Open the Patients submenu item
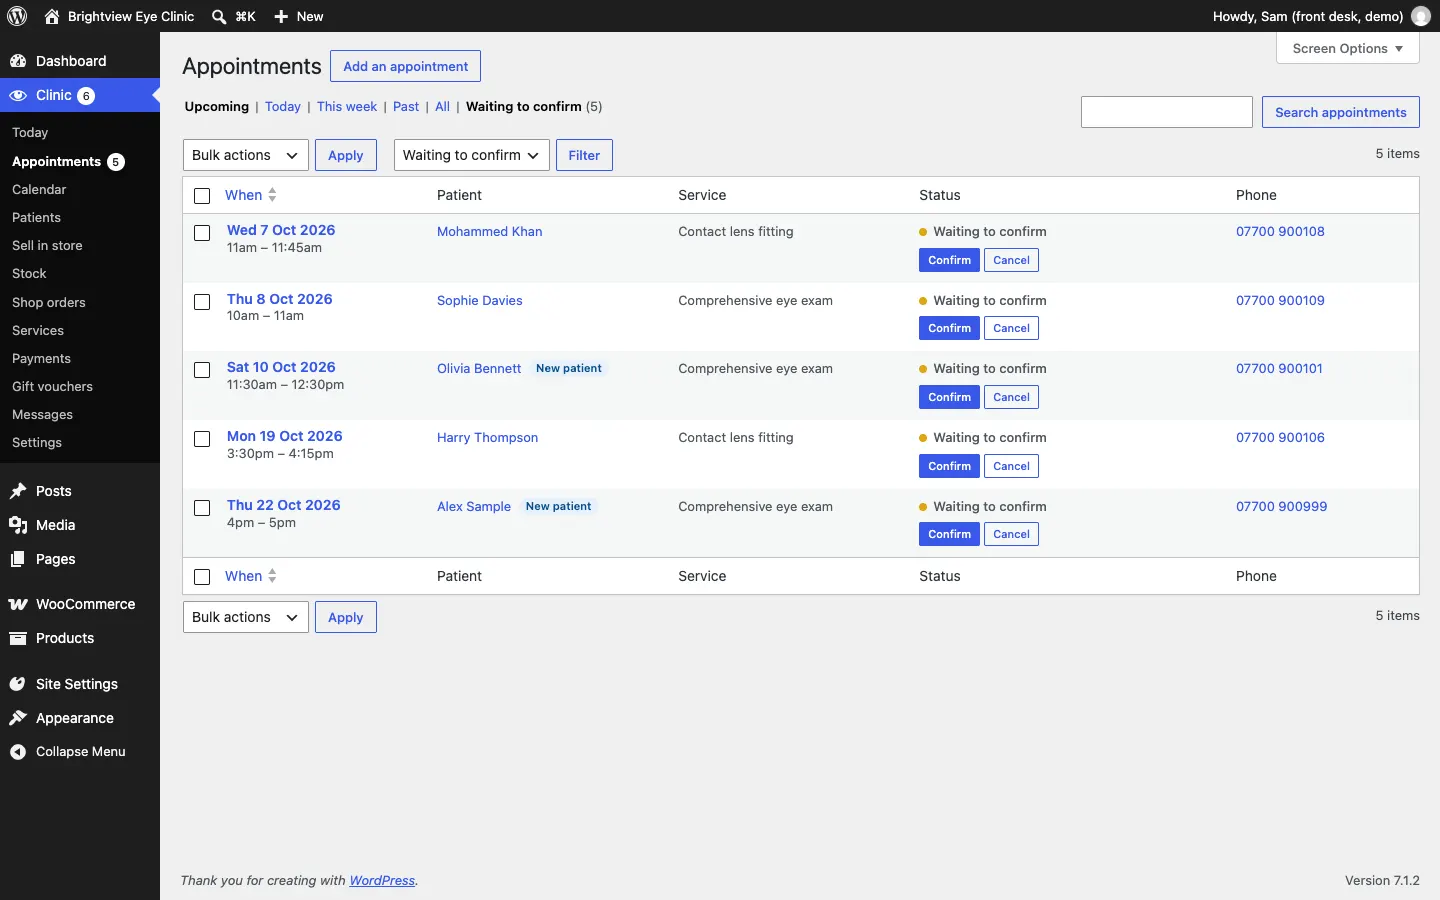1440x900 pixels. point(36,217)
